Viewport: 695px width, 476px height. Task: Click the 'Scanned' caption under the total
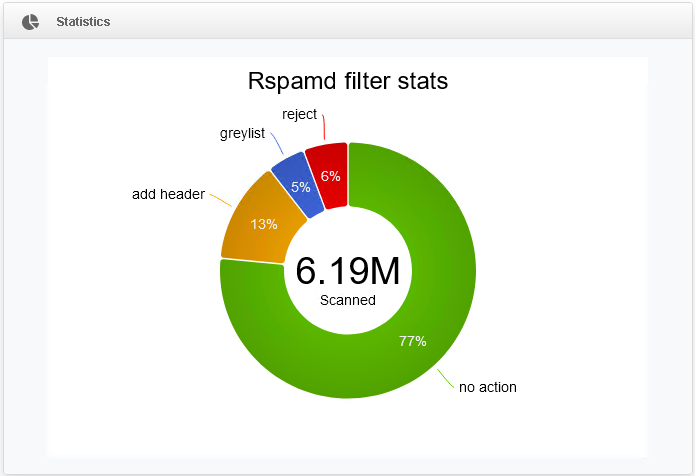347,300
